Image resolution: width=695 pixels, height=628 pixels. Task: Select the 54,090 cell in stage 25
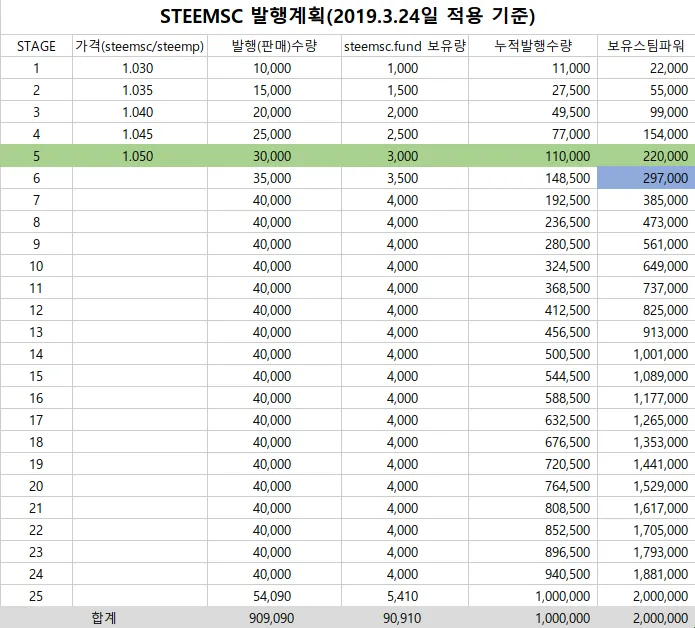click(x=273, y=596)
